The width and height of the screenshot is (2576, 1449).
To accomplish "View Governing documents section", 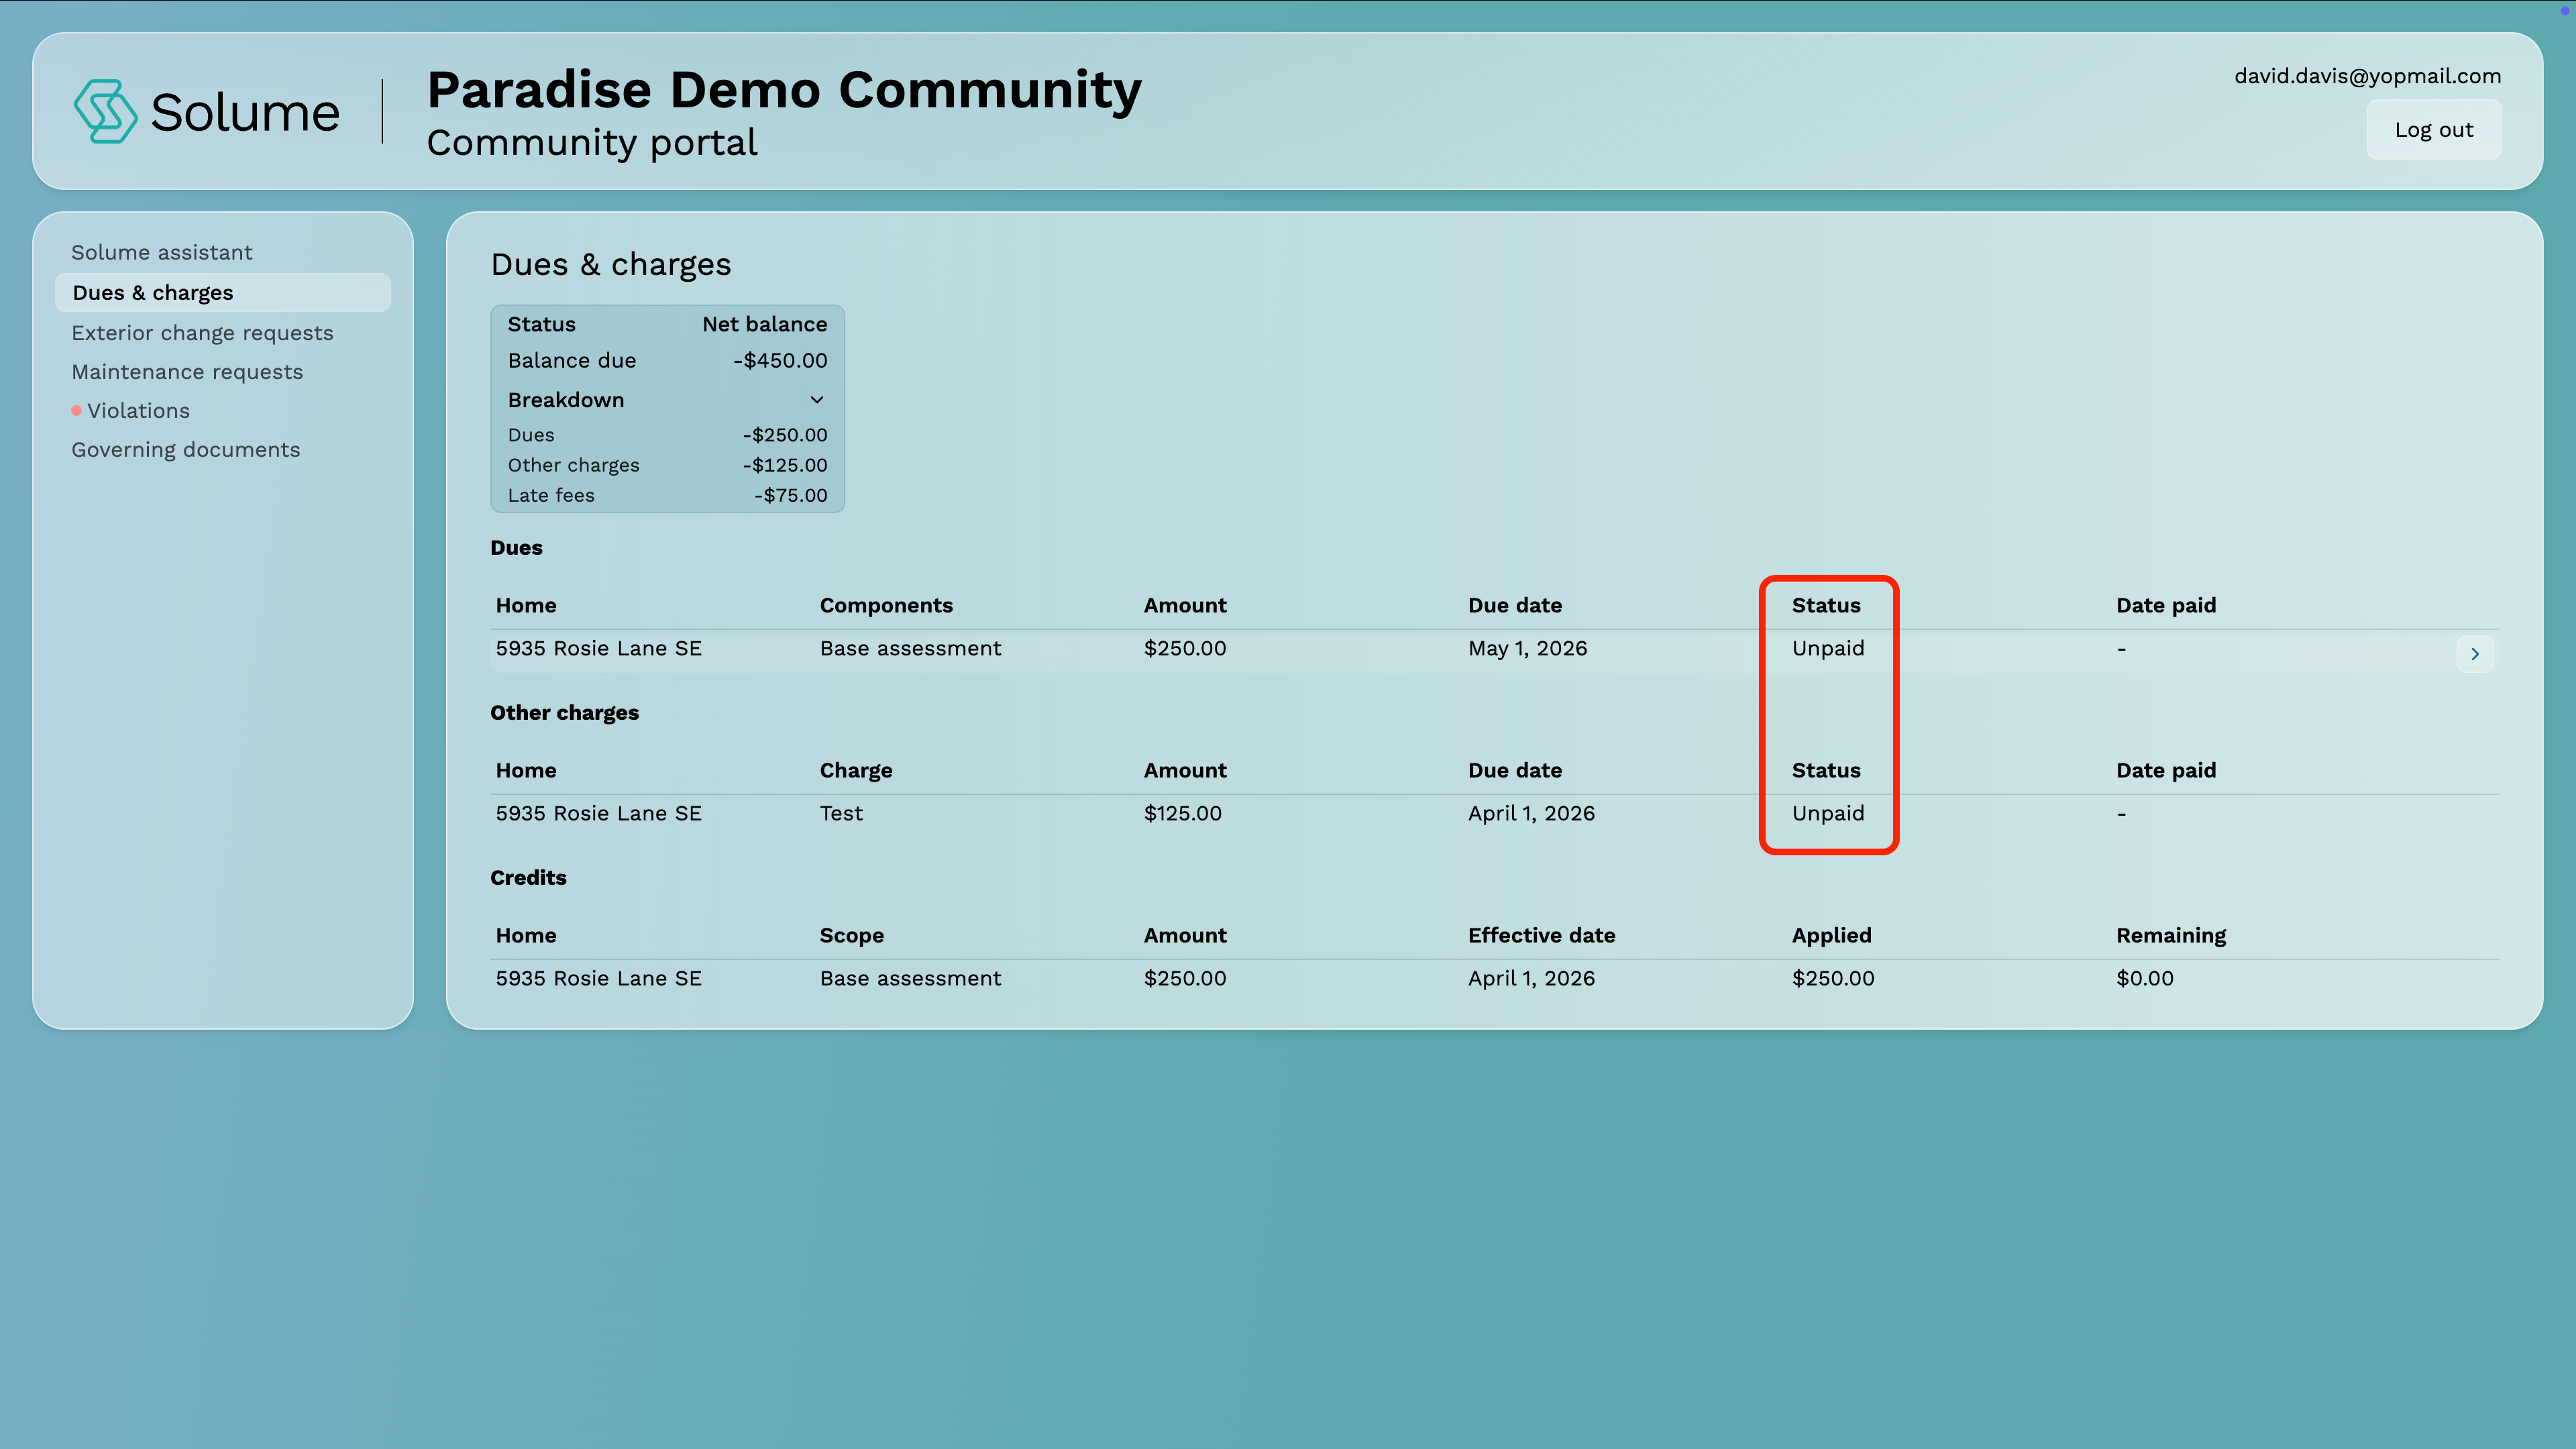I will pos(185,450).
